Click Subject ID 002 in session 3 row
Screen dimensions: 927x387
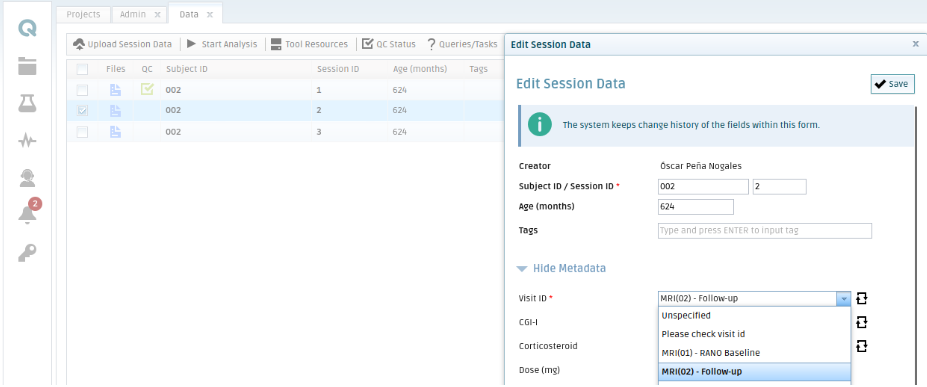[173, 132]
